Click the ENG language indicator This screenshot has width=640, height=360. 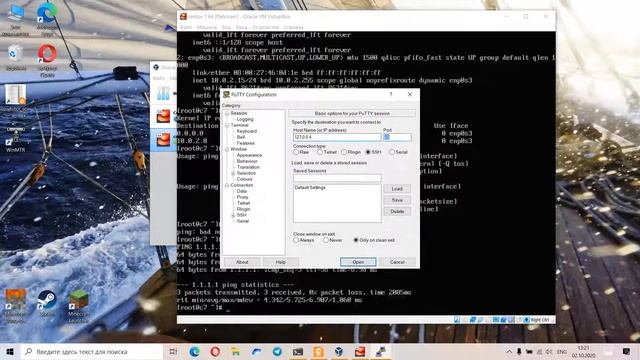562,351
